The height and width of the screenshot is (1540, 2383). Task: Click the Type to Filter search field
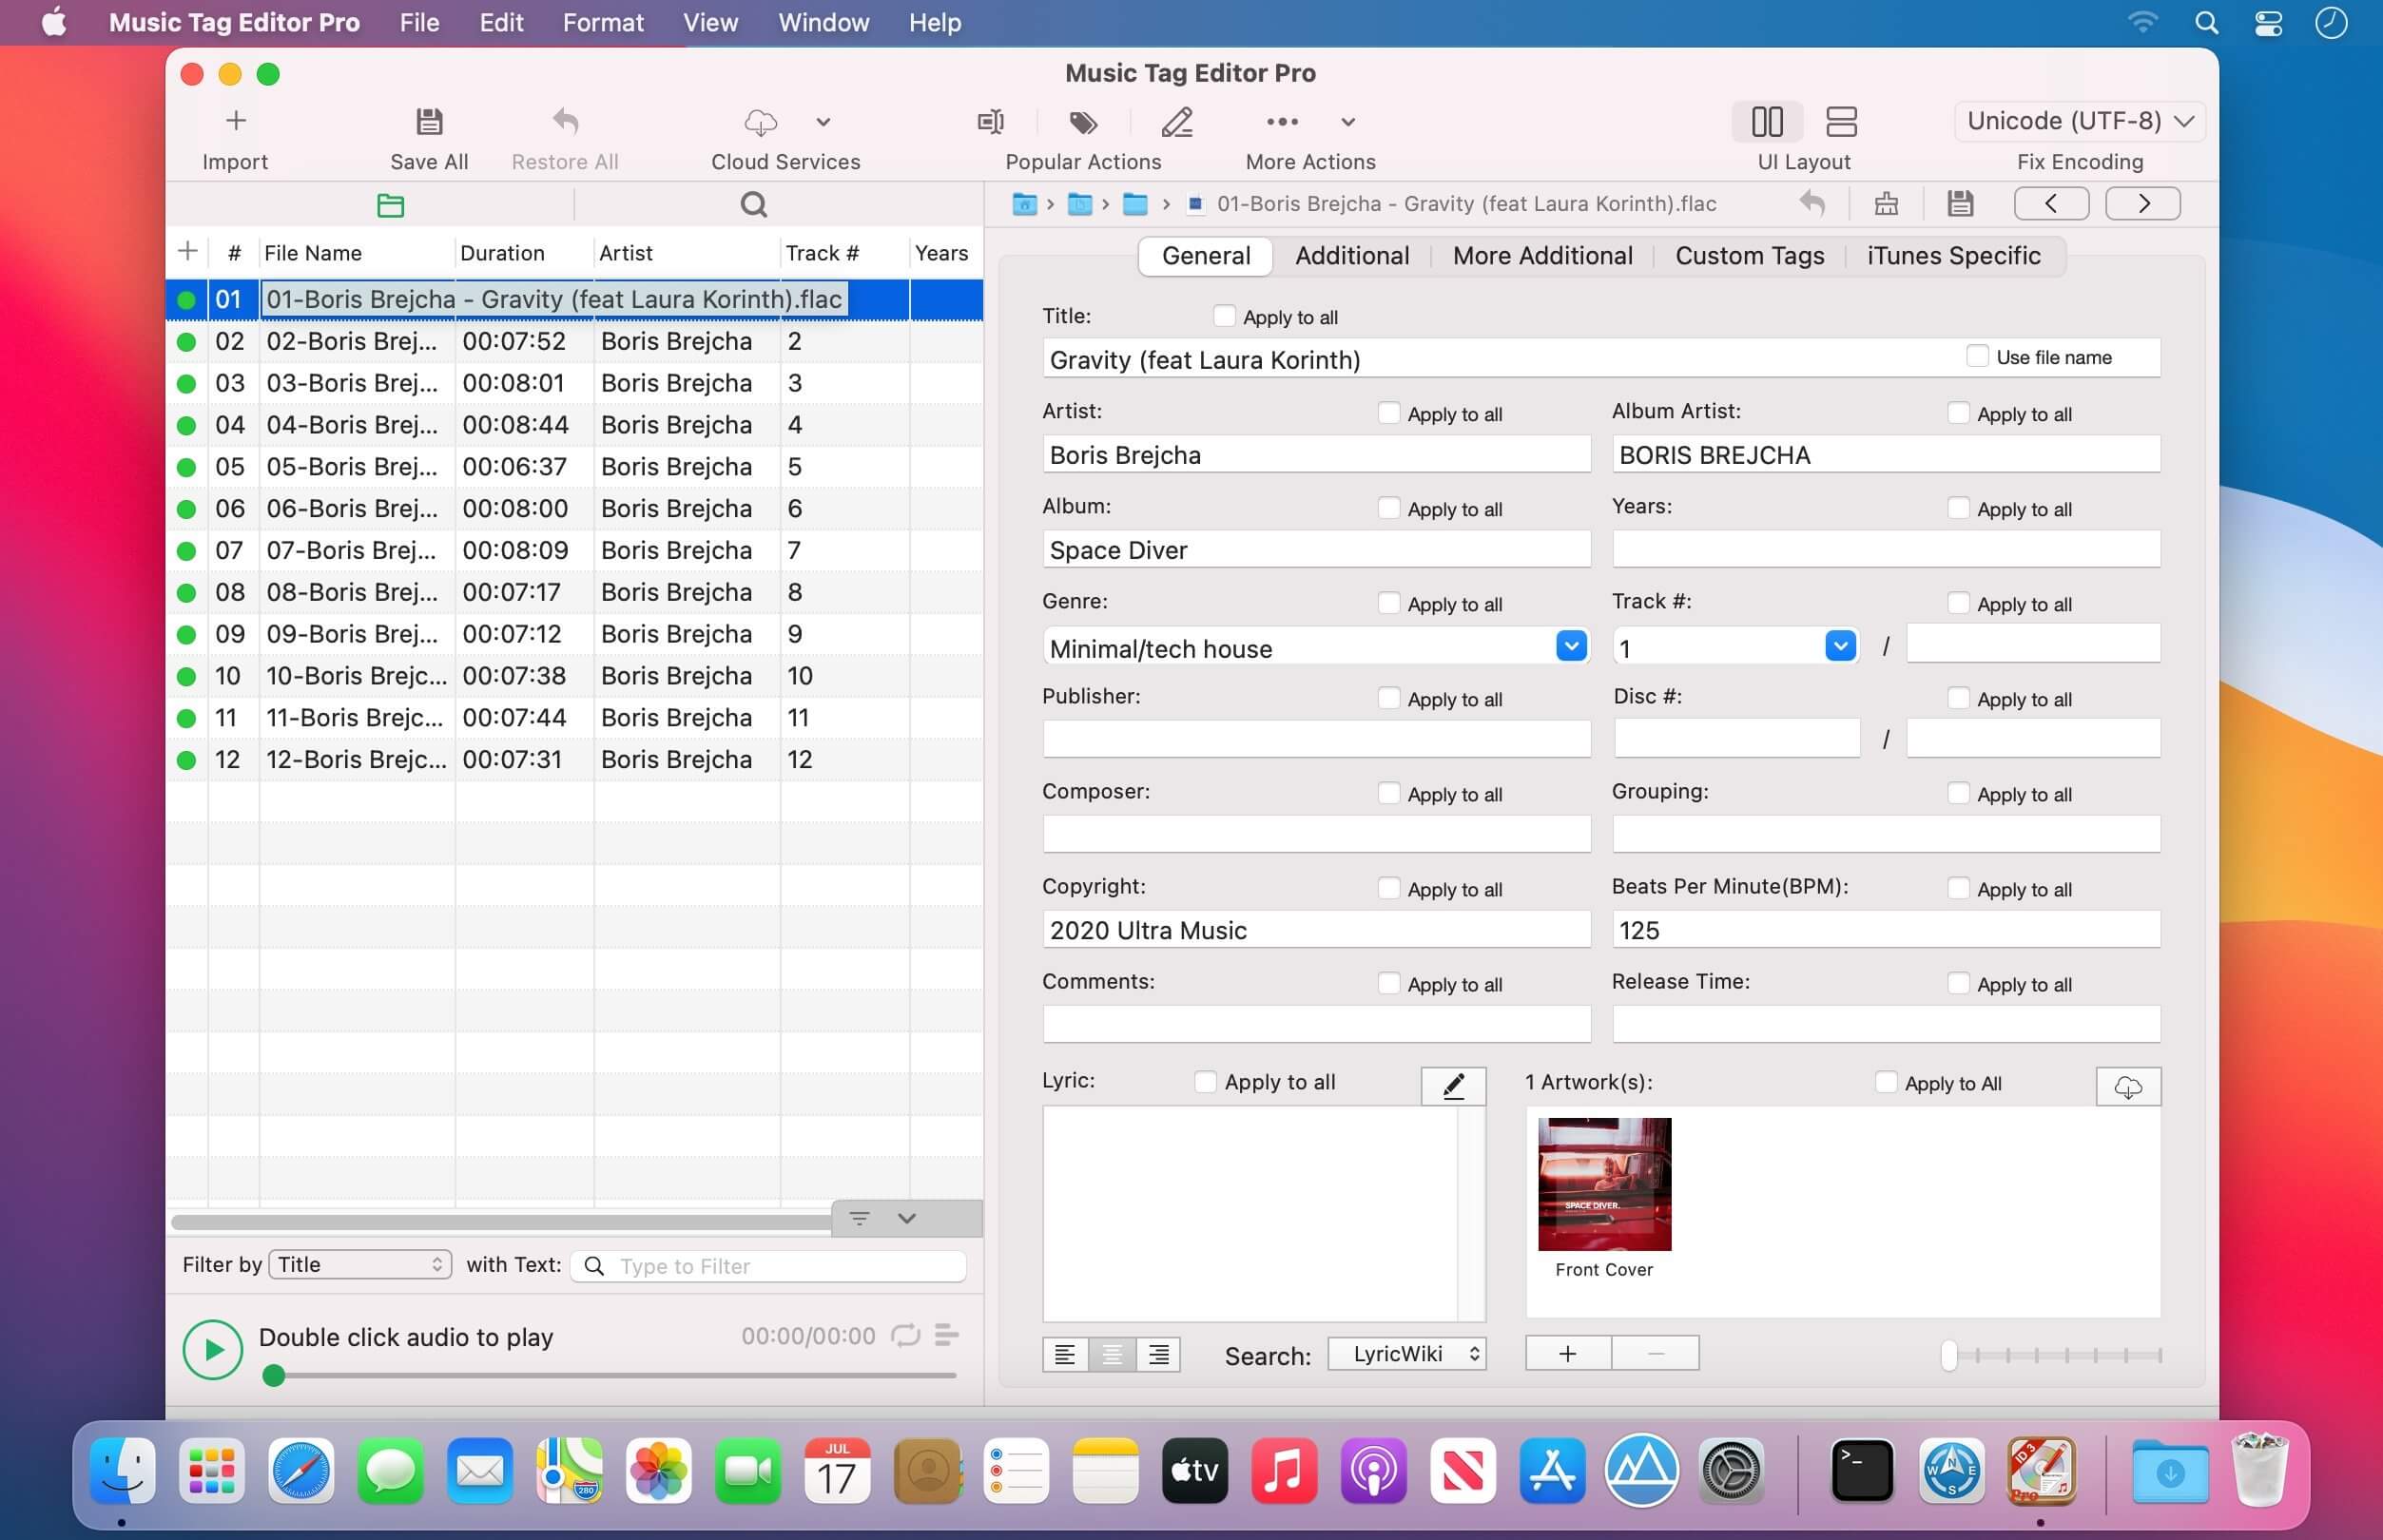768,1266
